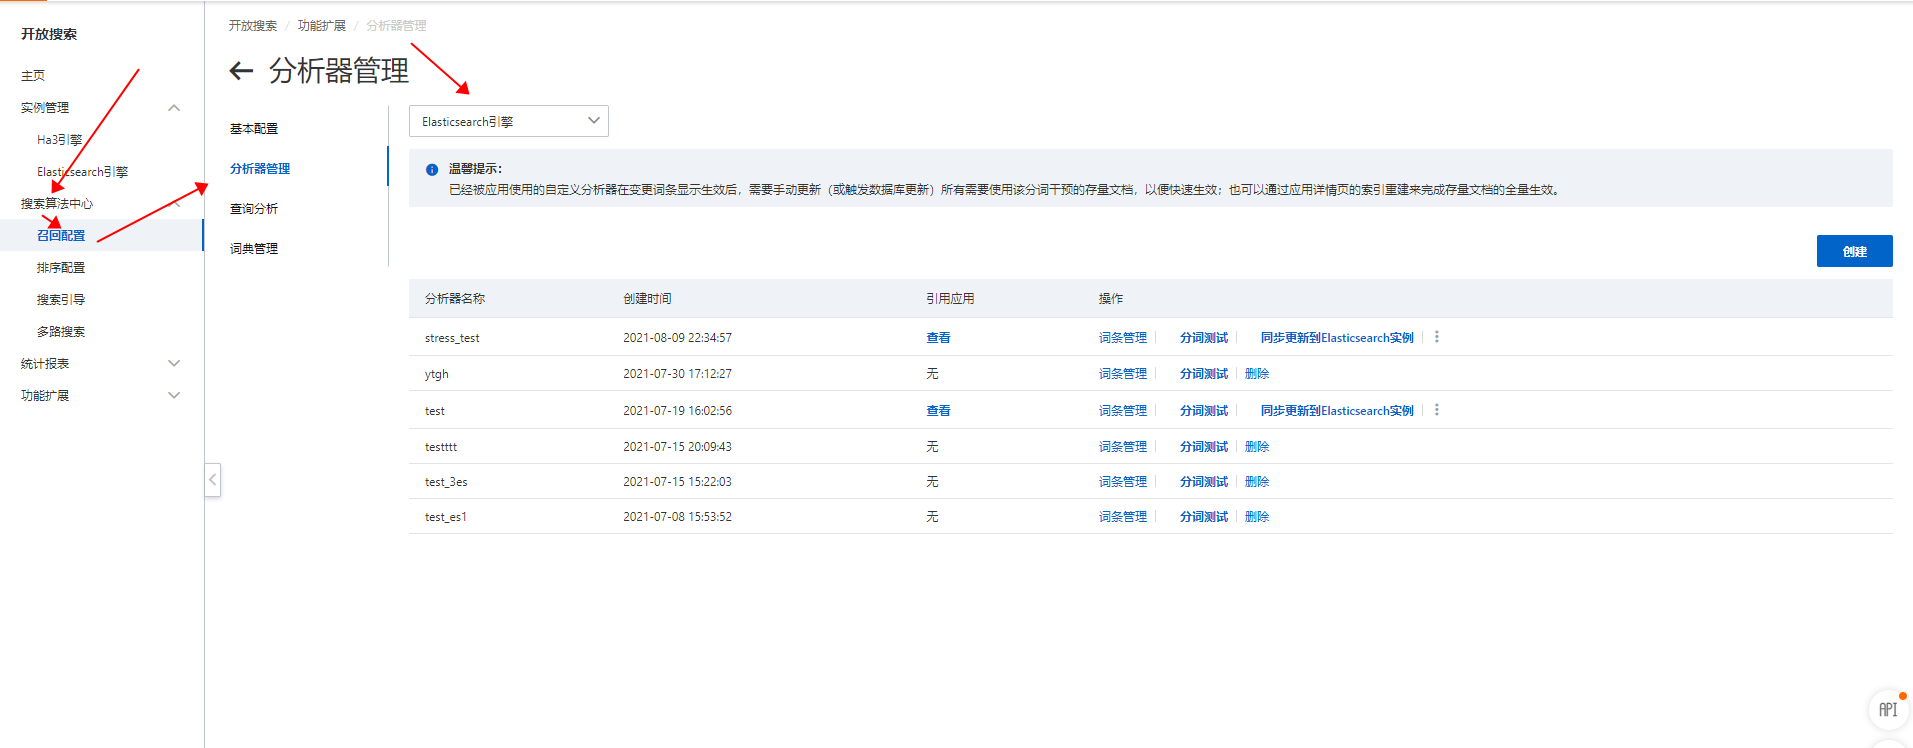Open 排序配置 in the sidebar
This screenshot has height=748, width=1913.
tap(61, 268)
